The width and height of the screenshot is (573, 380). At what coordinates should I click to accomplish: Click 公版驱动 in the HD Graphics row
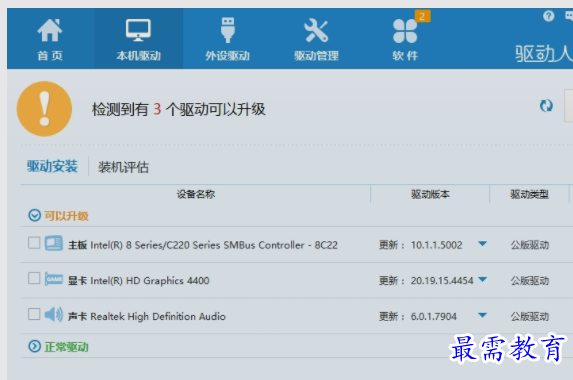point(530,281)
